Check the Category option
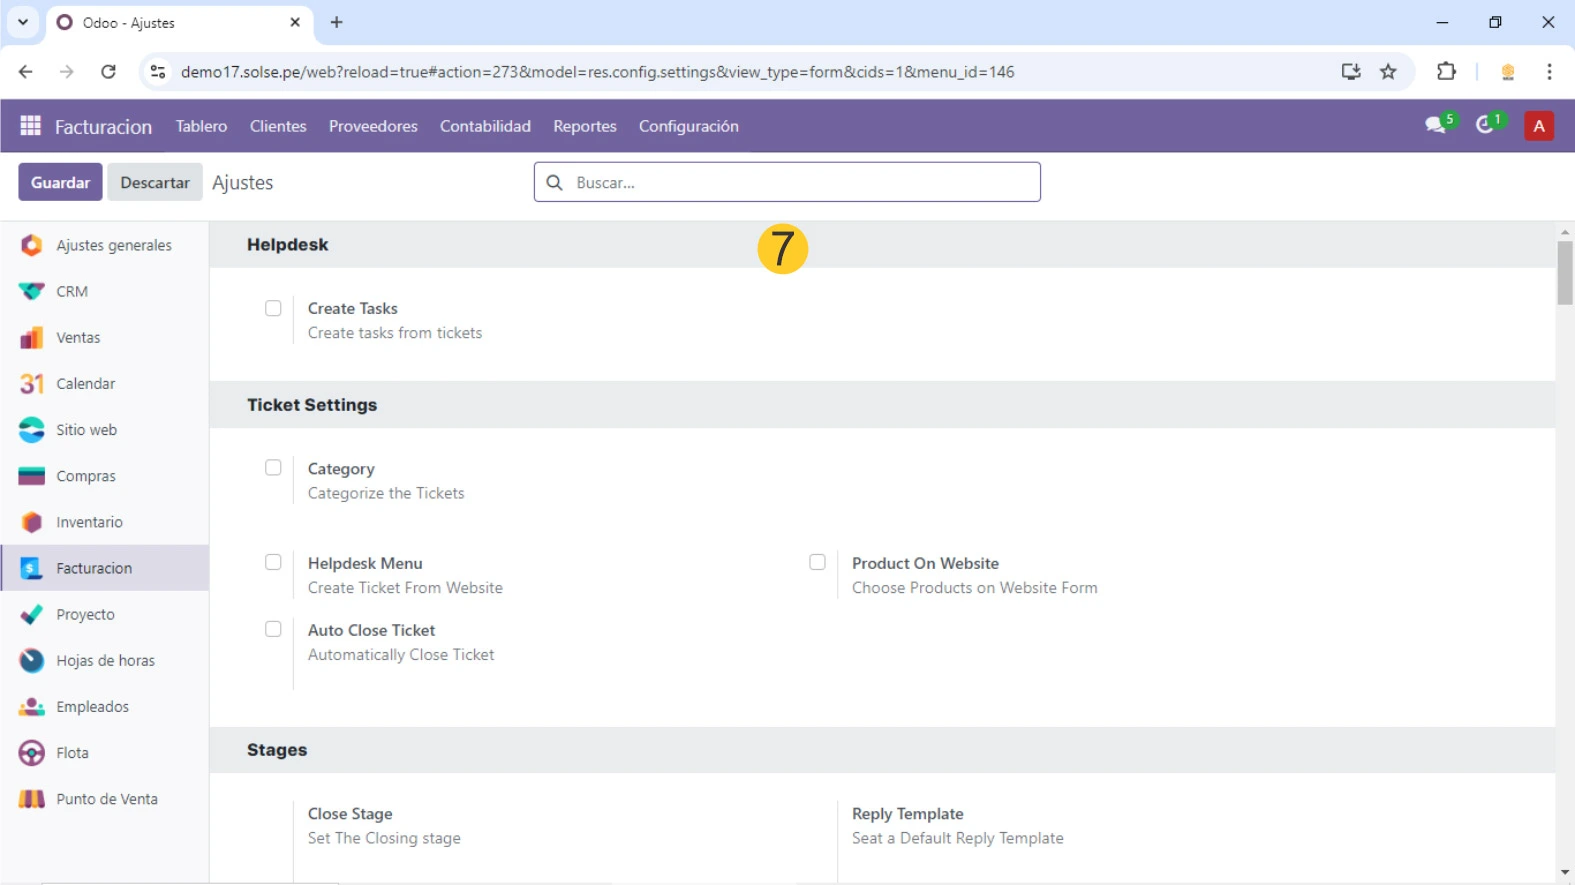This screenshot has width=1575, height=885. tap(273, 468)
